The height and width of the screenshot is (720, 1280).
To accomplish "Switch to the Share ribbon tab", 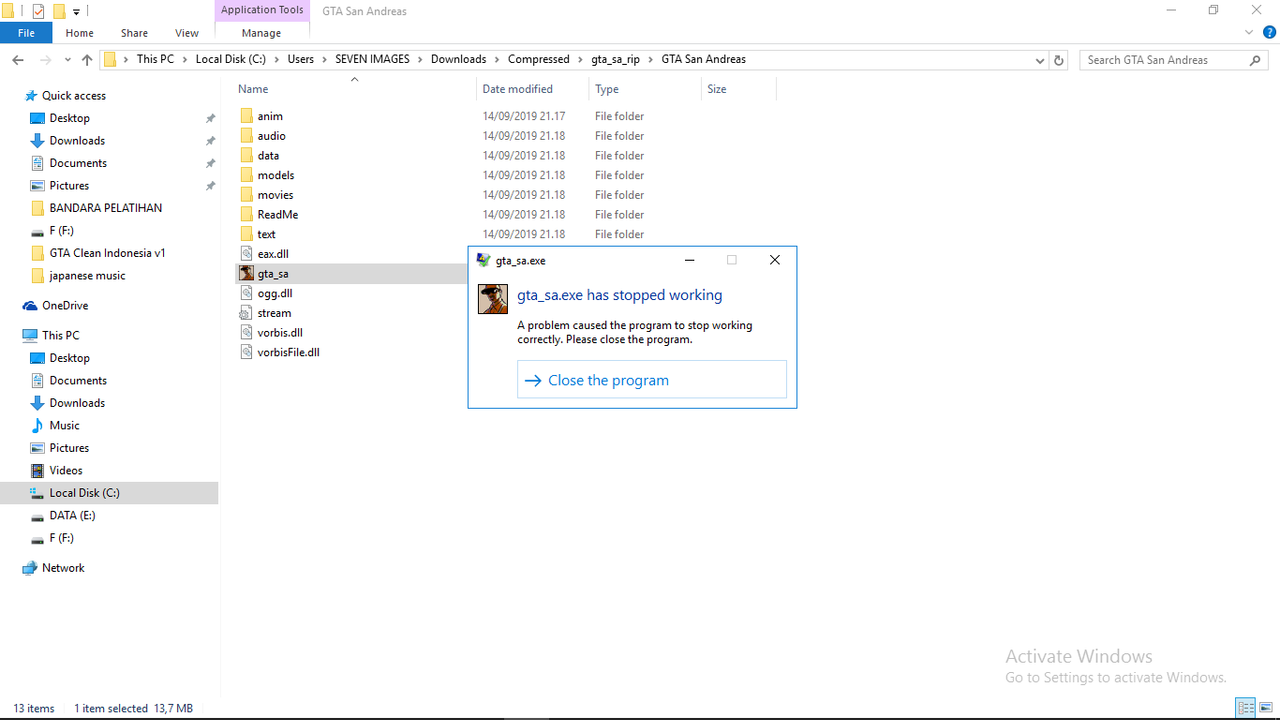I will tap(134, 33).
